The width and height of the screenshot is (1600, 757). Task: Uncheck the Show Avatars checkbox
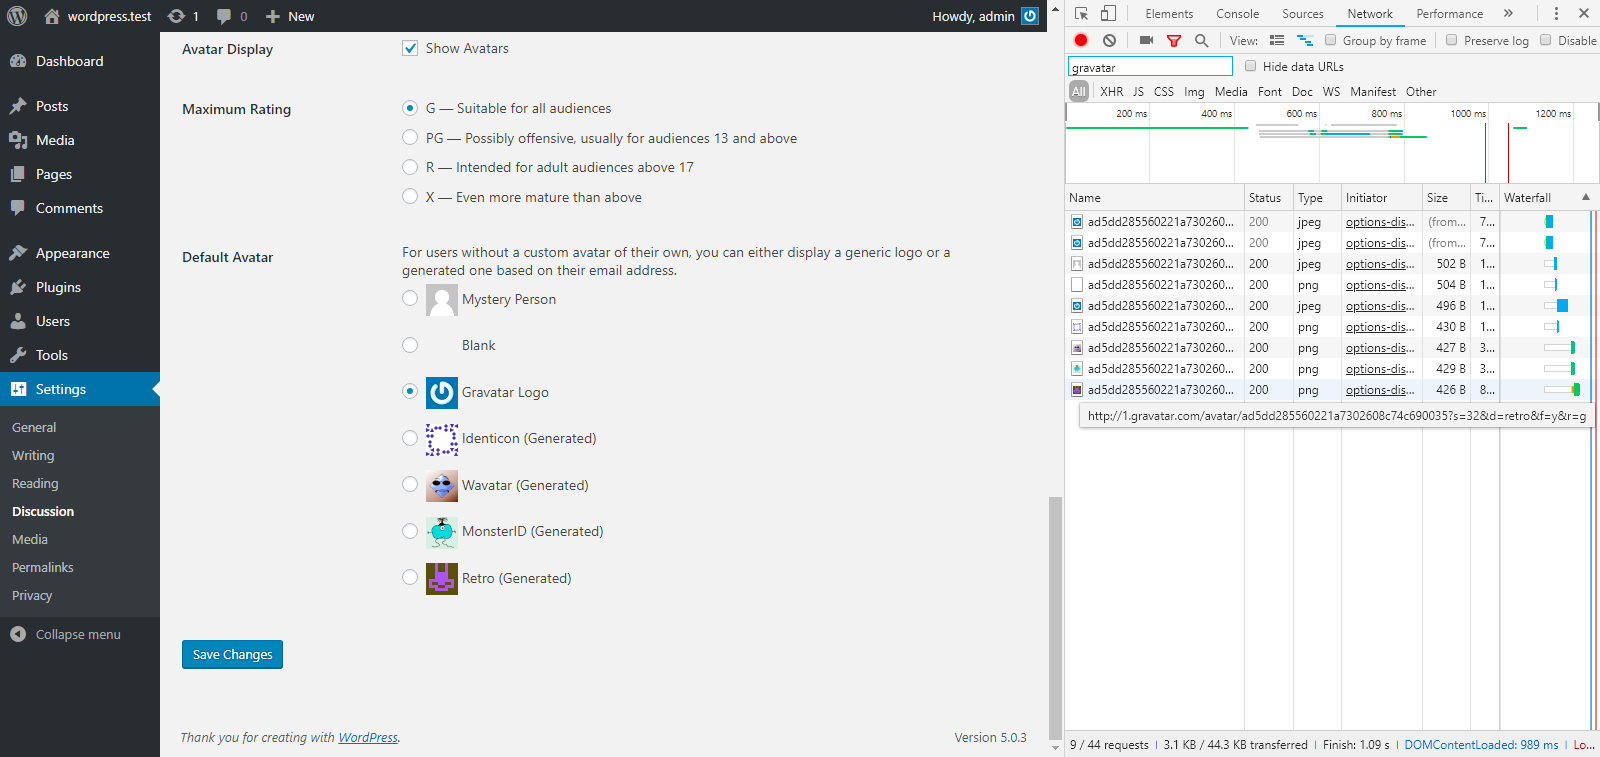(410, 48)
